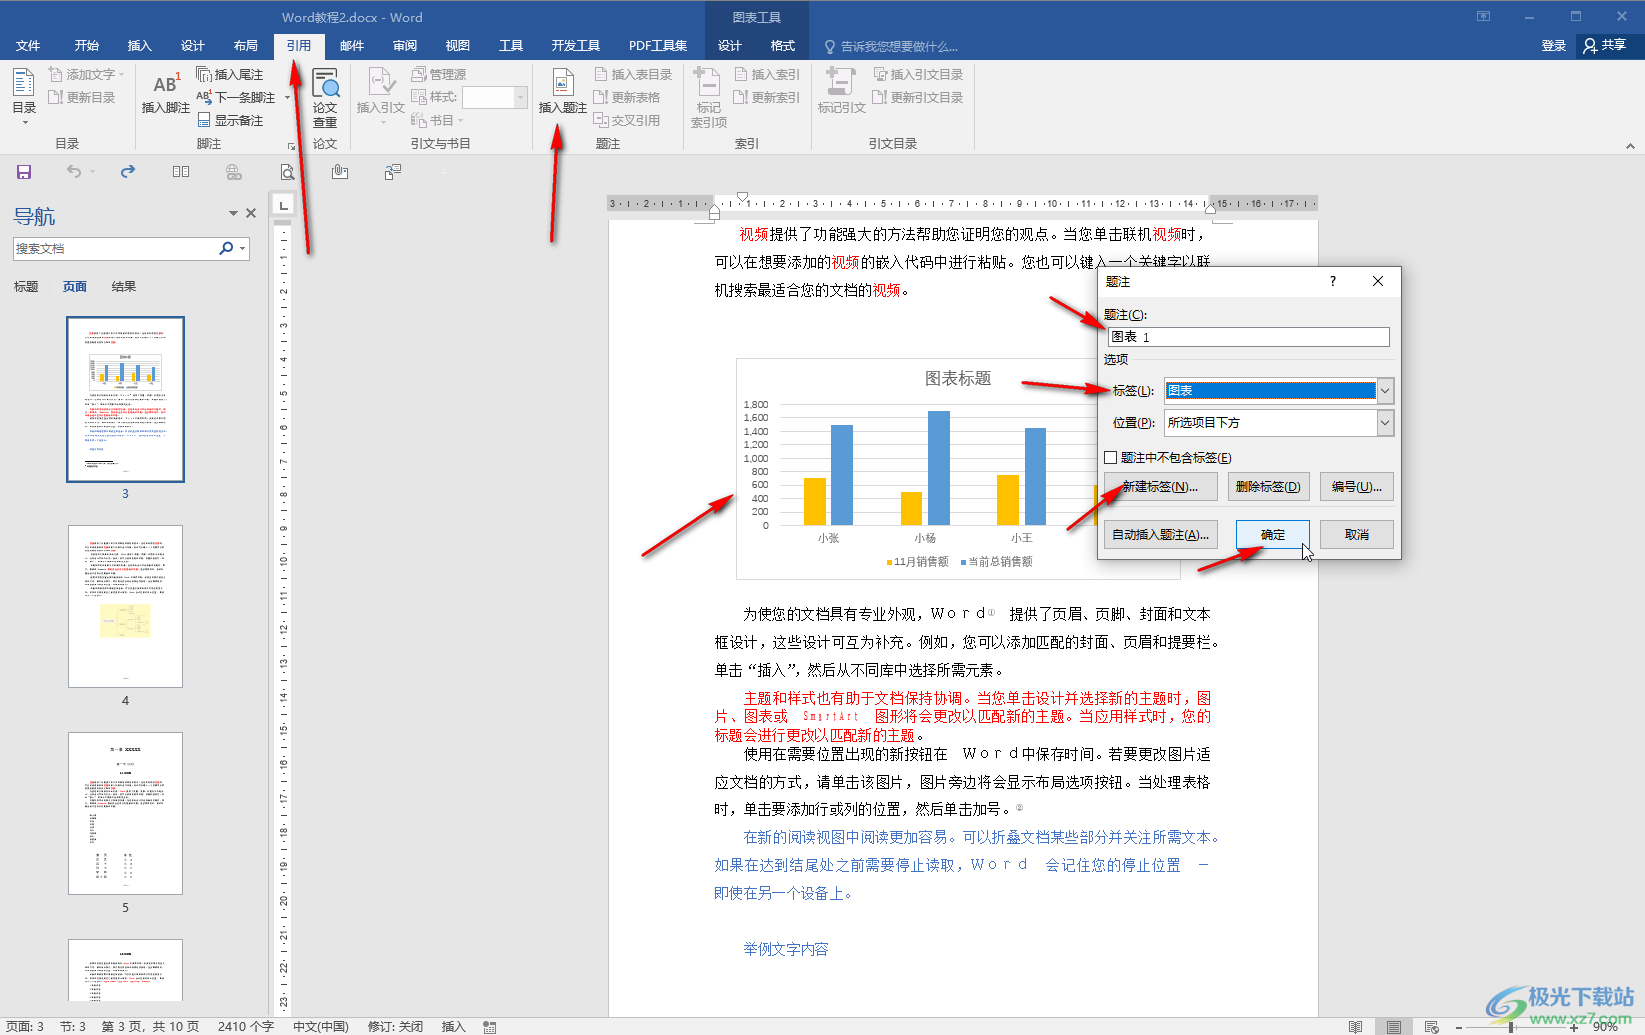Select page 5 thumbnail in navigation pane
The image size is (1645, 1035).
125,813
